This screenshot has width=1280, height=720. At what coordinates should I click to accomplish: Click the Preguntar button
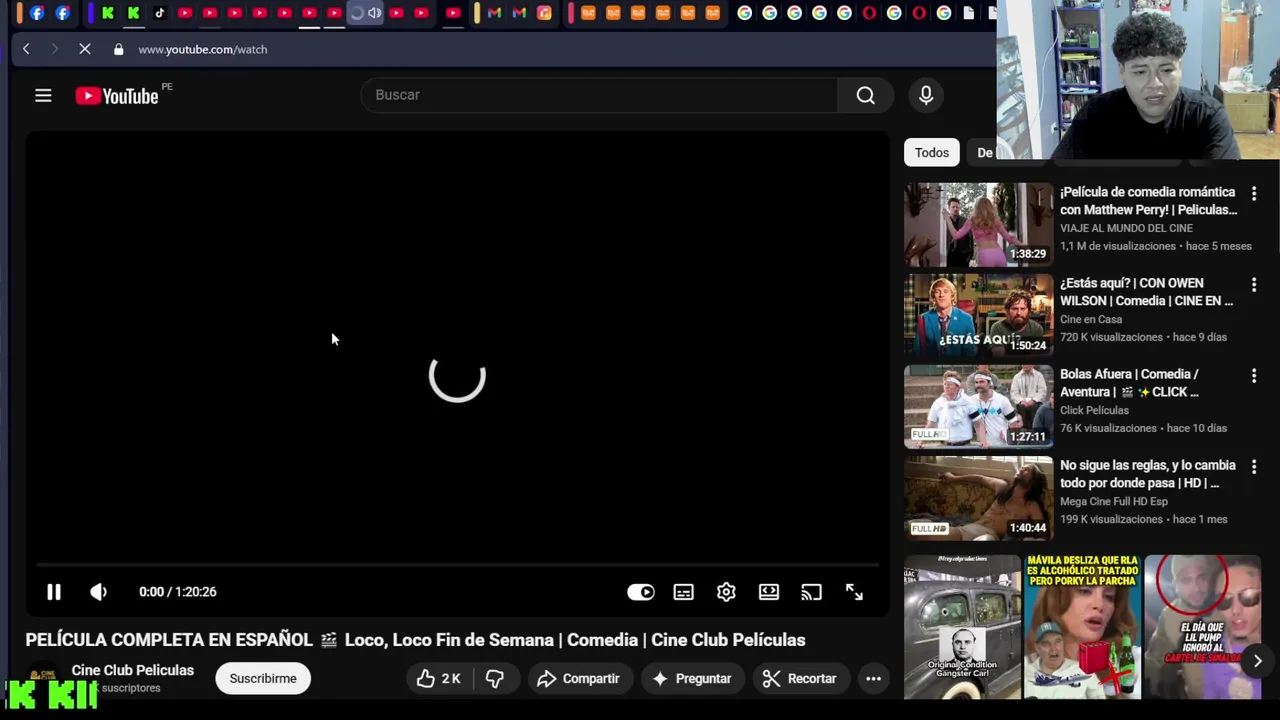[692, 678]
